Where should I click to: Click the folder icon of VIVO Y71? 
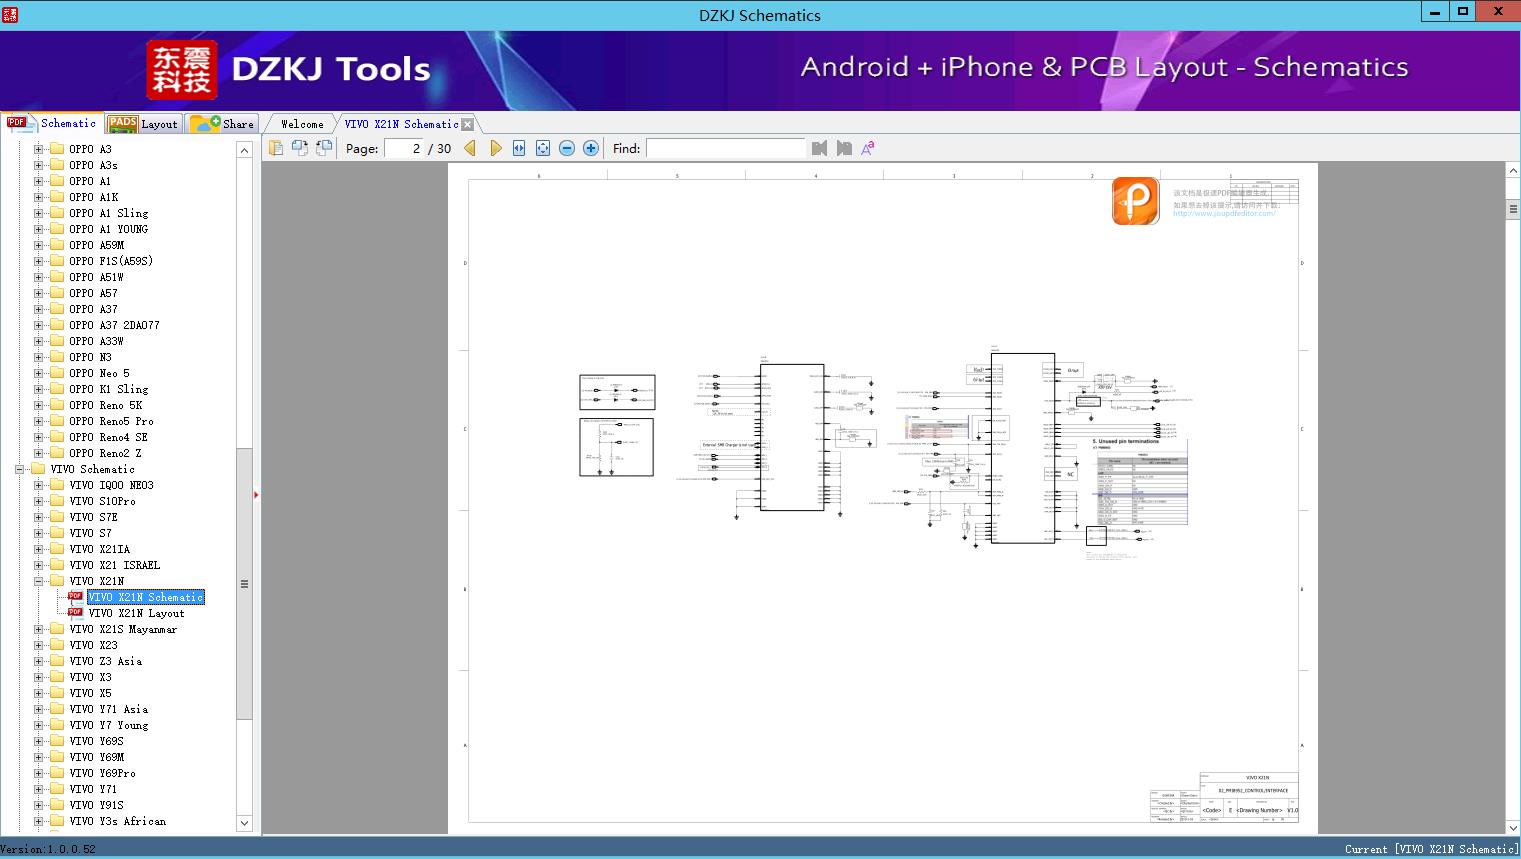(57, 789)
